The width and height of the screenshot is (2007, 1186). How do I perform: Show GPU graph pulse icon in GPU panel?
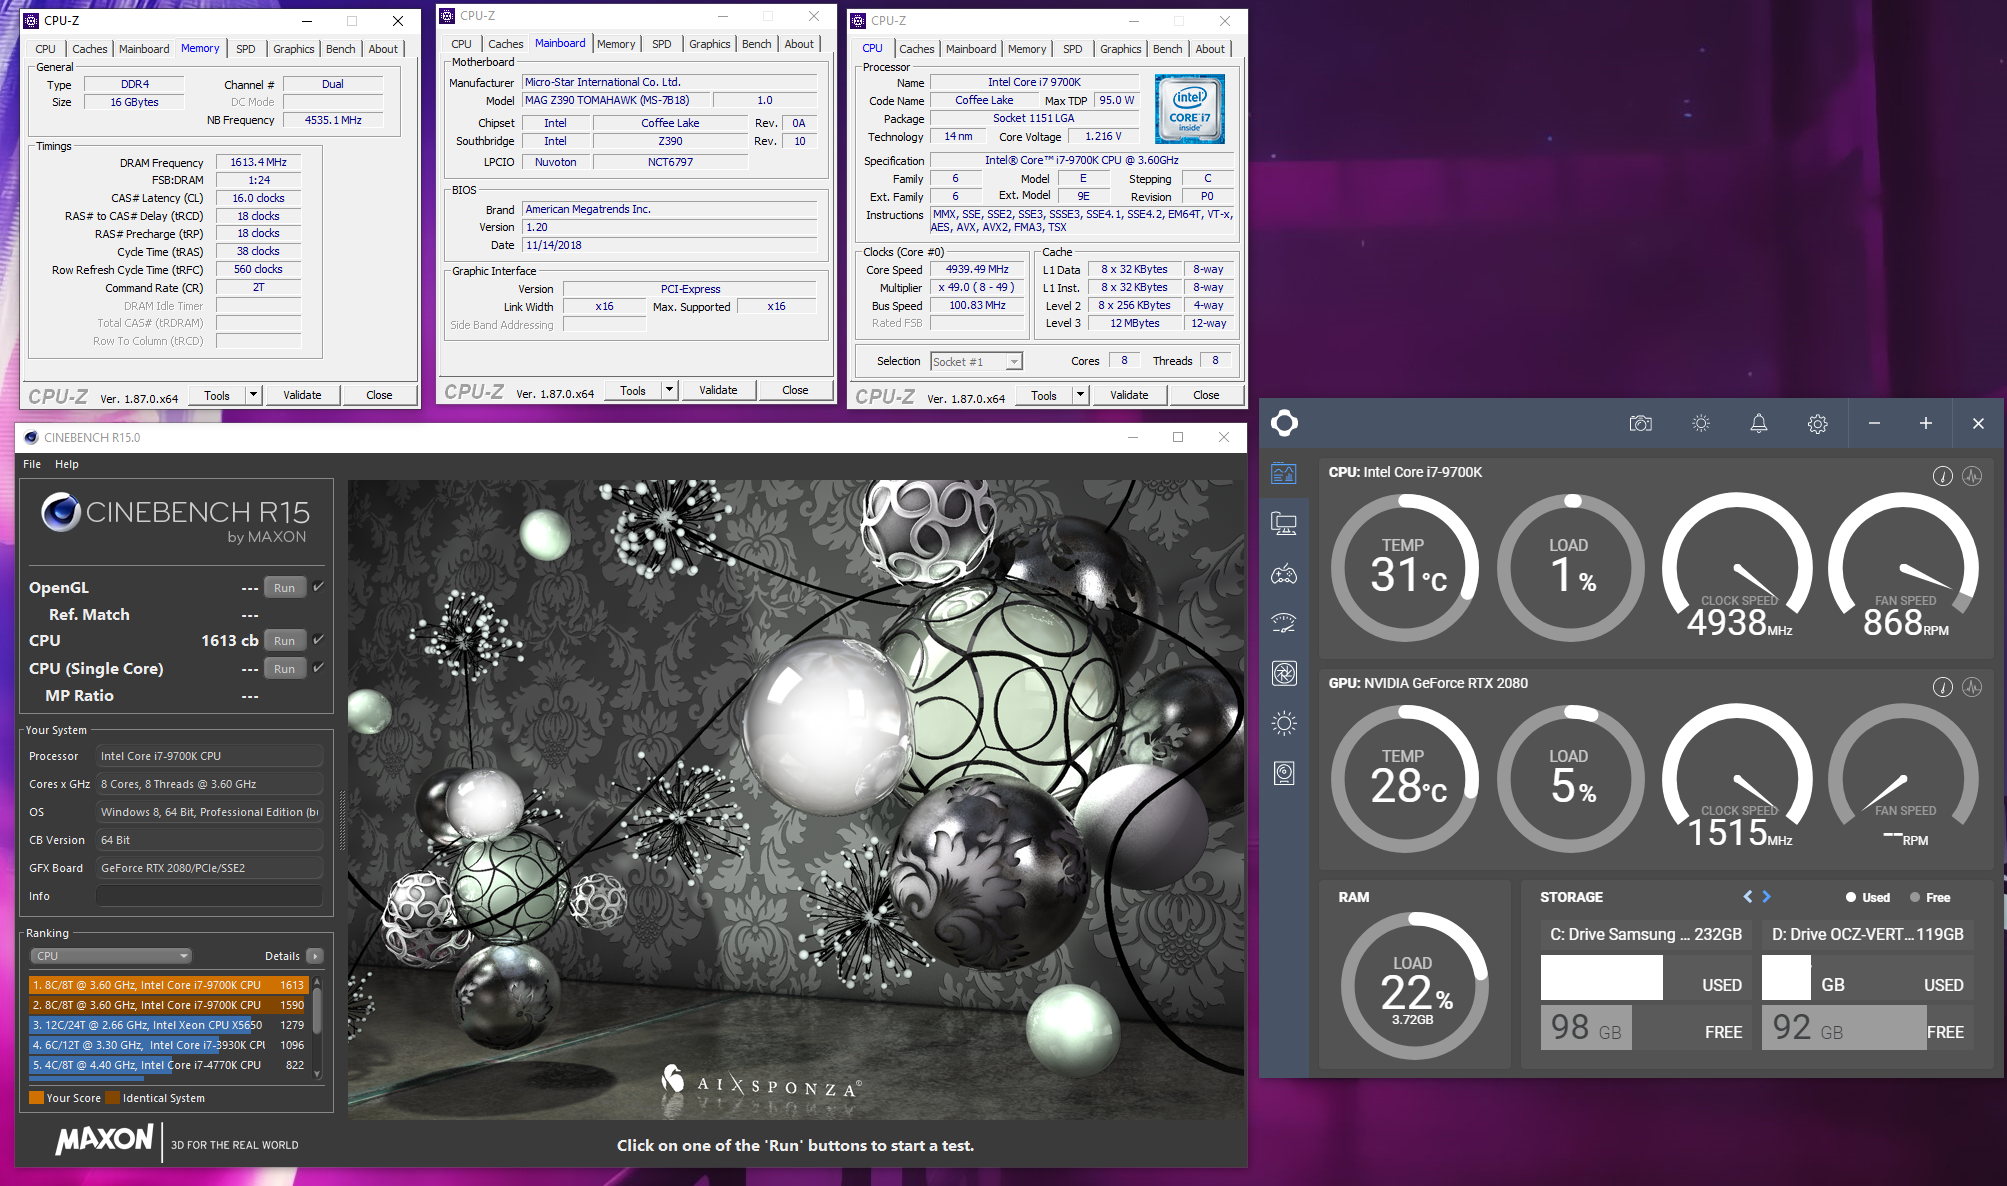pos(1972,687)
